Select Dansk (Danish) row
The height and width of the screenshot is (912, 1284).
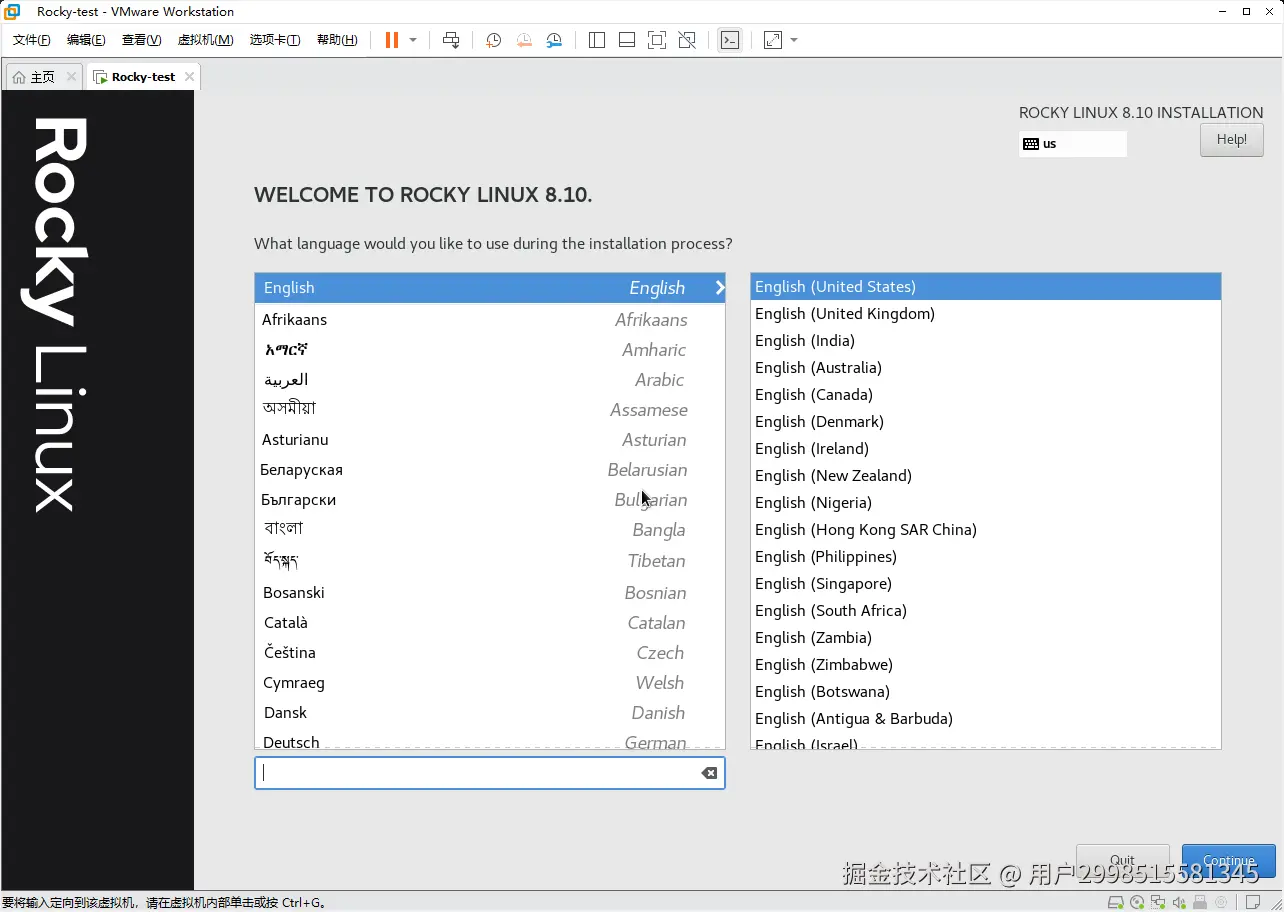pyautogui.click(x=490, y=713)
